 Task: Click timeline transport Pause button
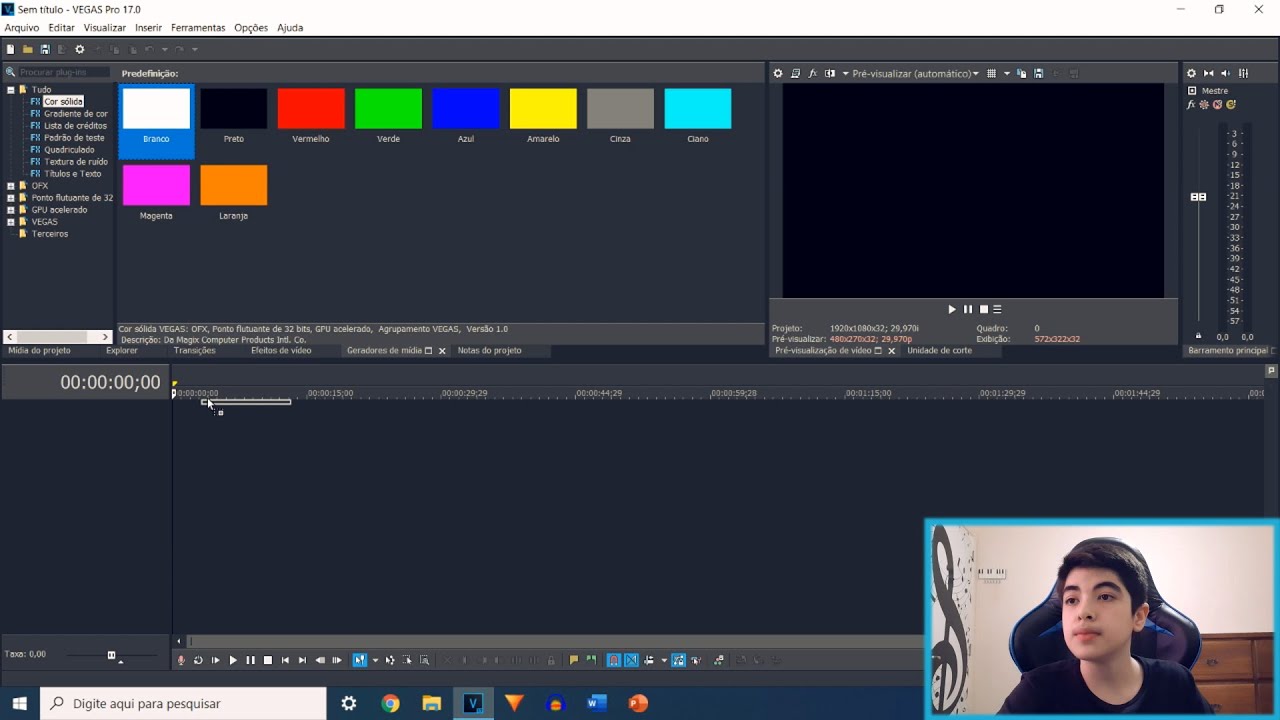[250, 660]
